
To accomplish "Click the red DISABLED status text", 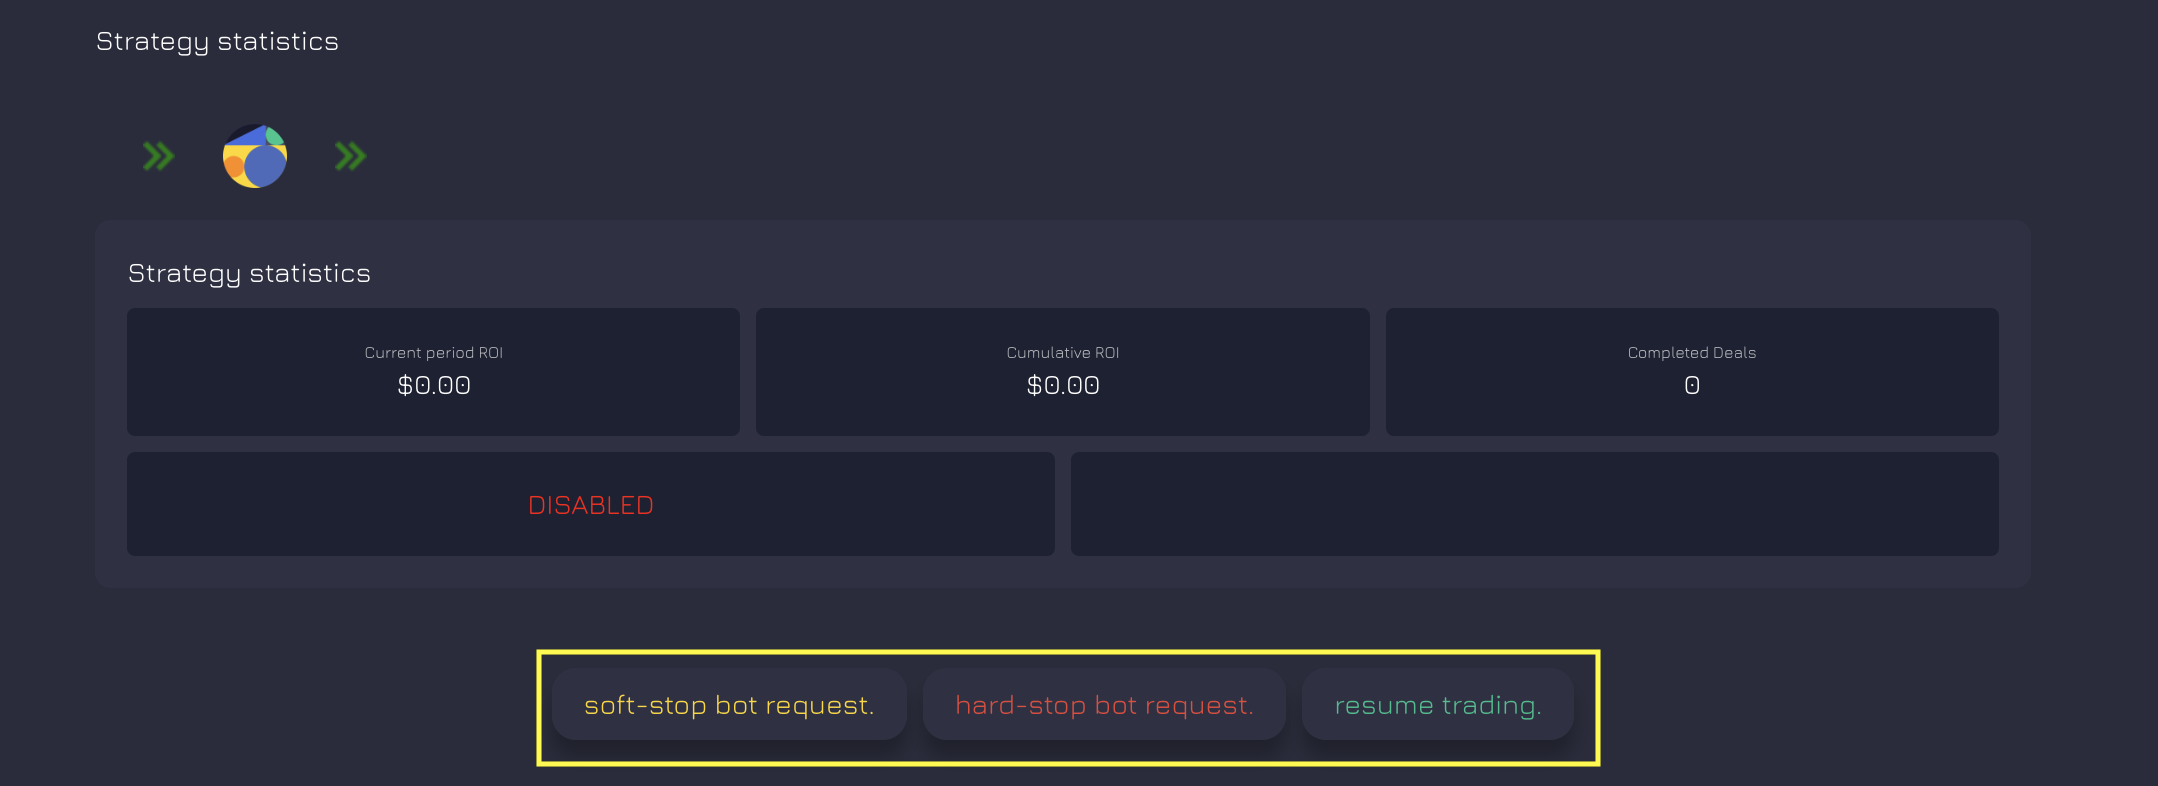I will click(x=591, y=505).
